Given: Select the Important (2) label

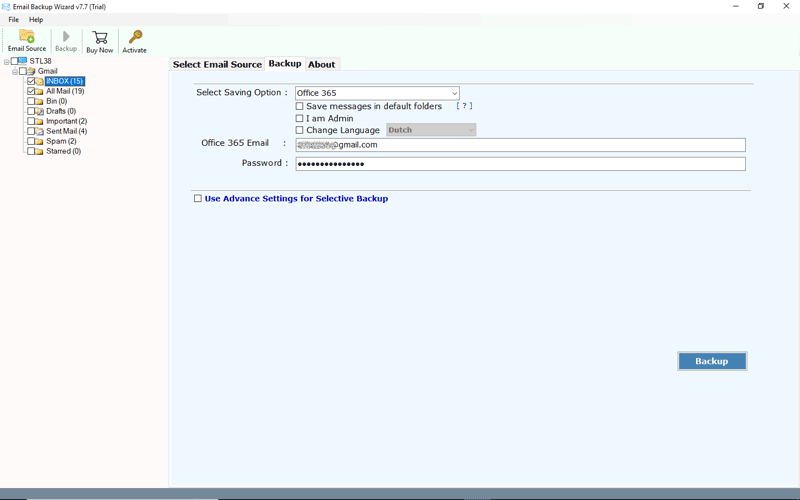Looking at the screenshot, I should click(66, 121).
